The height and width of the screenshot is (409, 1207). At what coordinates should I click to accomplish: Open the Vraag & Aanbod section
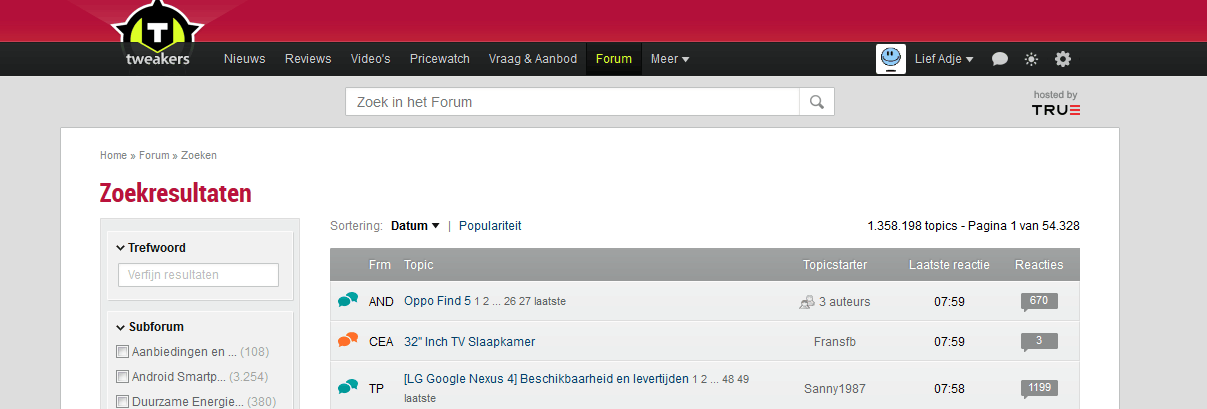tap(532, 59)
